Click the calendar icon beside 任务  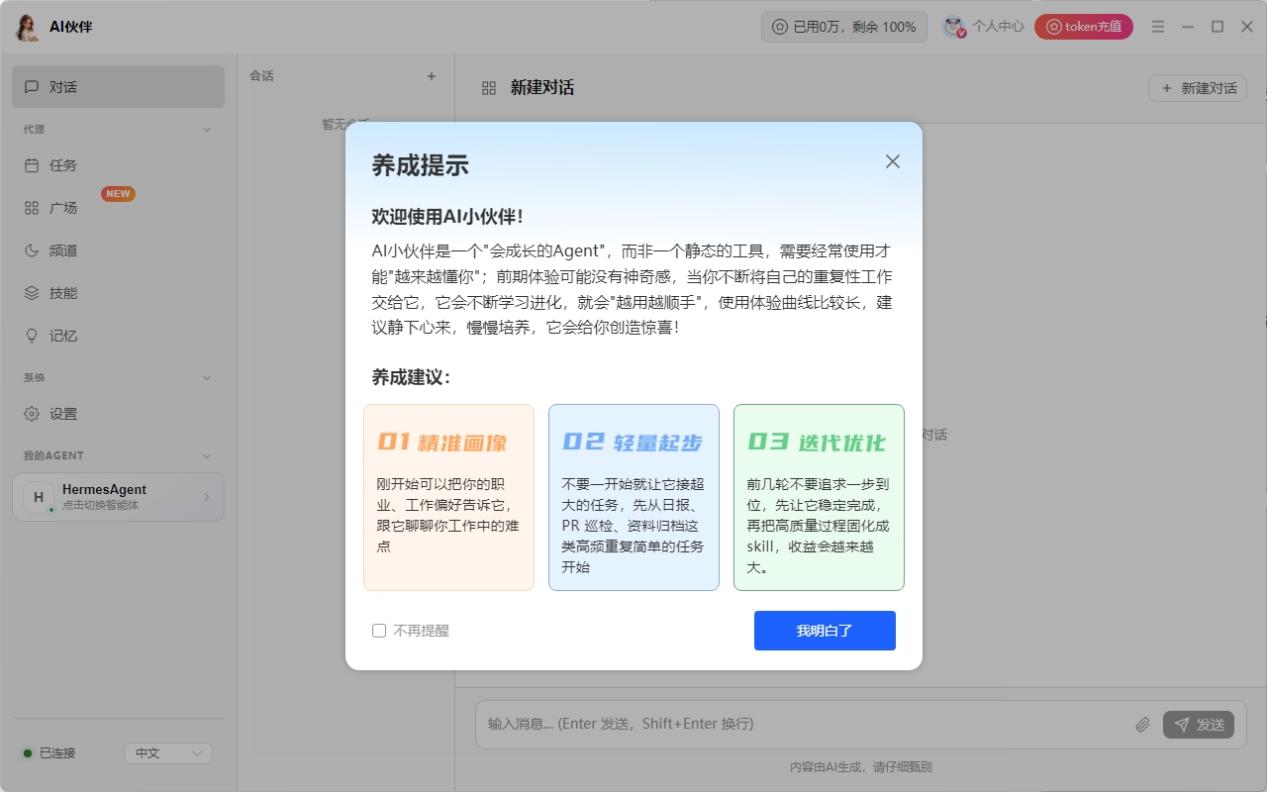coord(32,165)
